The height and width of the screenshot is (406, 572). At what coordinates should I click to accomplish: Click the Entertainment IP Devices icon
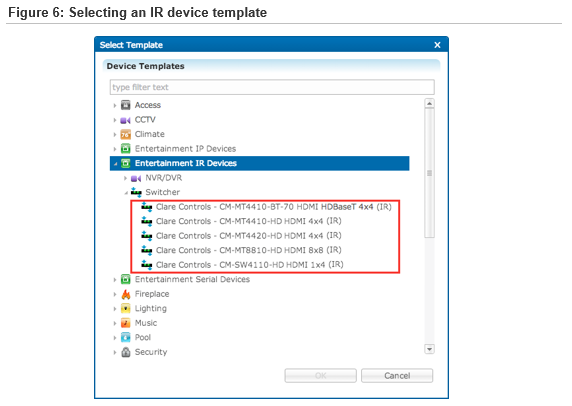[125, 148]
